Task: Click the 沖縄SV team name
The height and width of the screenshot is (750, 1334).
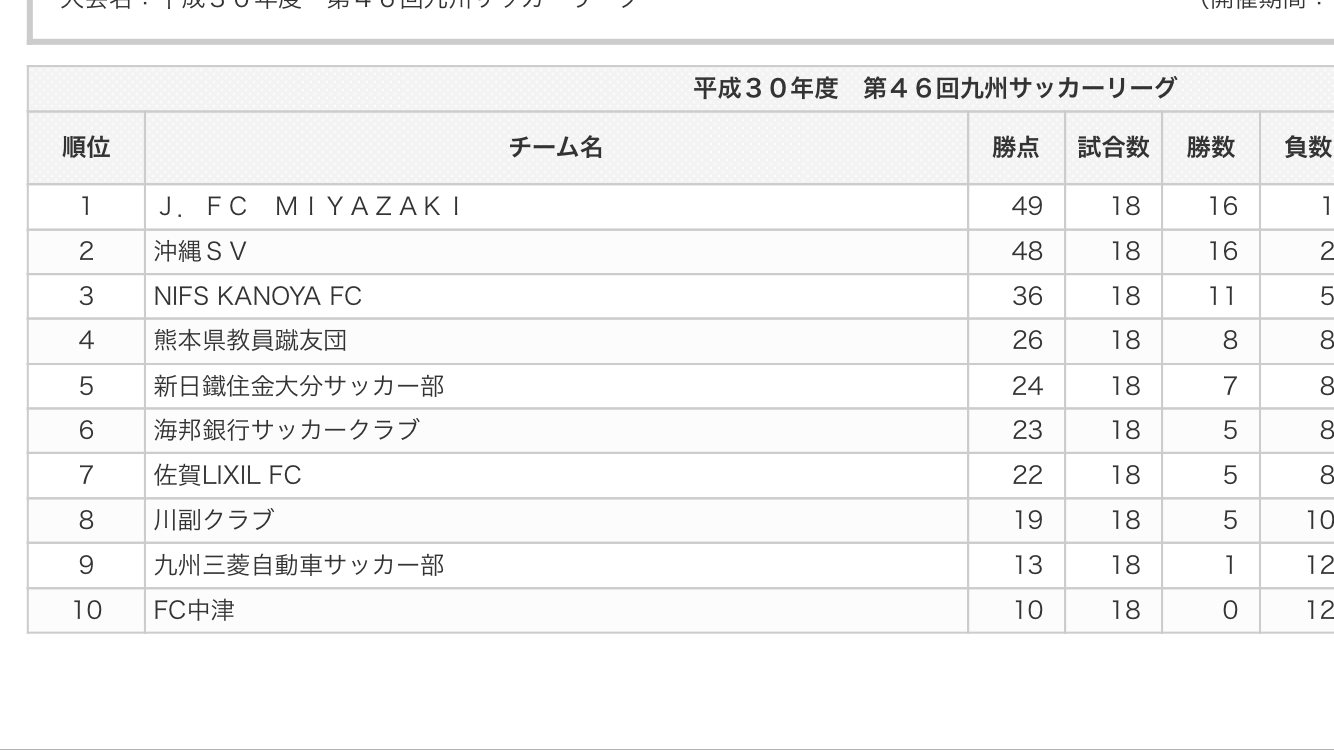Action: [x=200, y=251]
